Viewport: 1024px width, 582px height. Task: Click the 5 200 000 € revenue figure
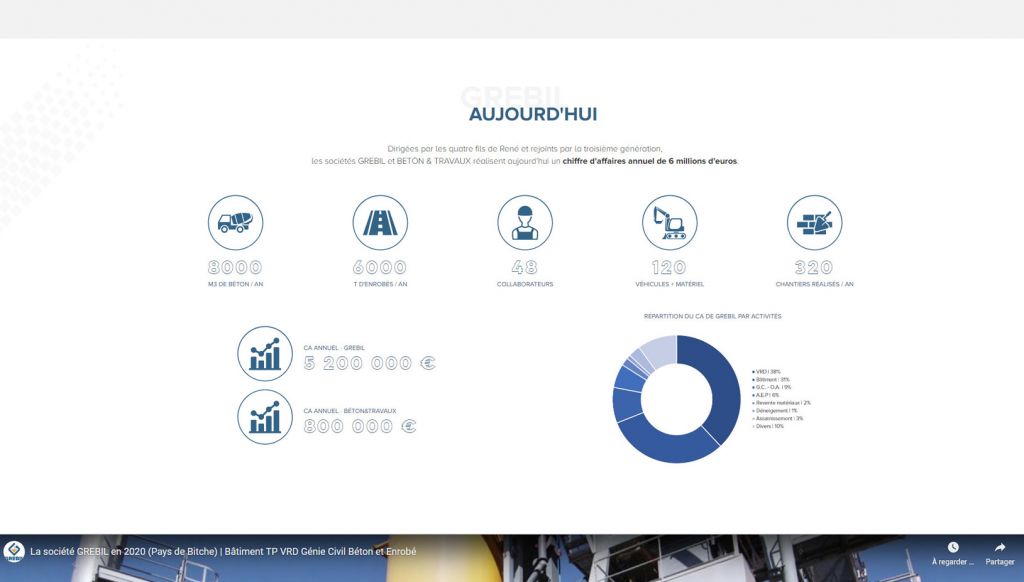pyautogui.click(x=370, y=363)
